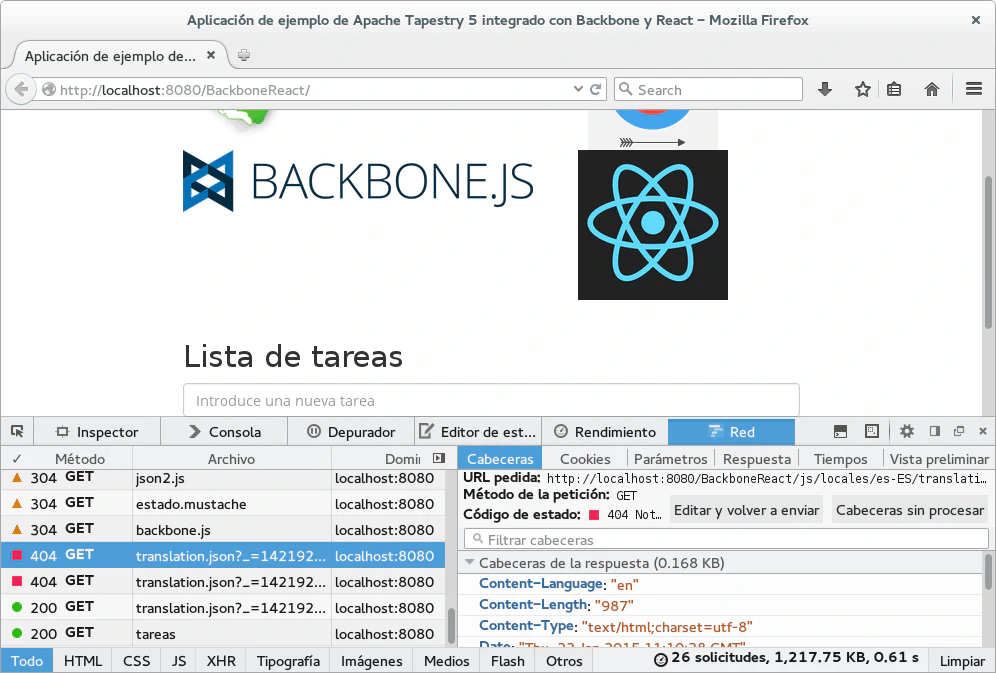Open the Downloads arrow icon
The width and height of the screenshot is (996, 673).
pos(825,89)
